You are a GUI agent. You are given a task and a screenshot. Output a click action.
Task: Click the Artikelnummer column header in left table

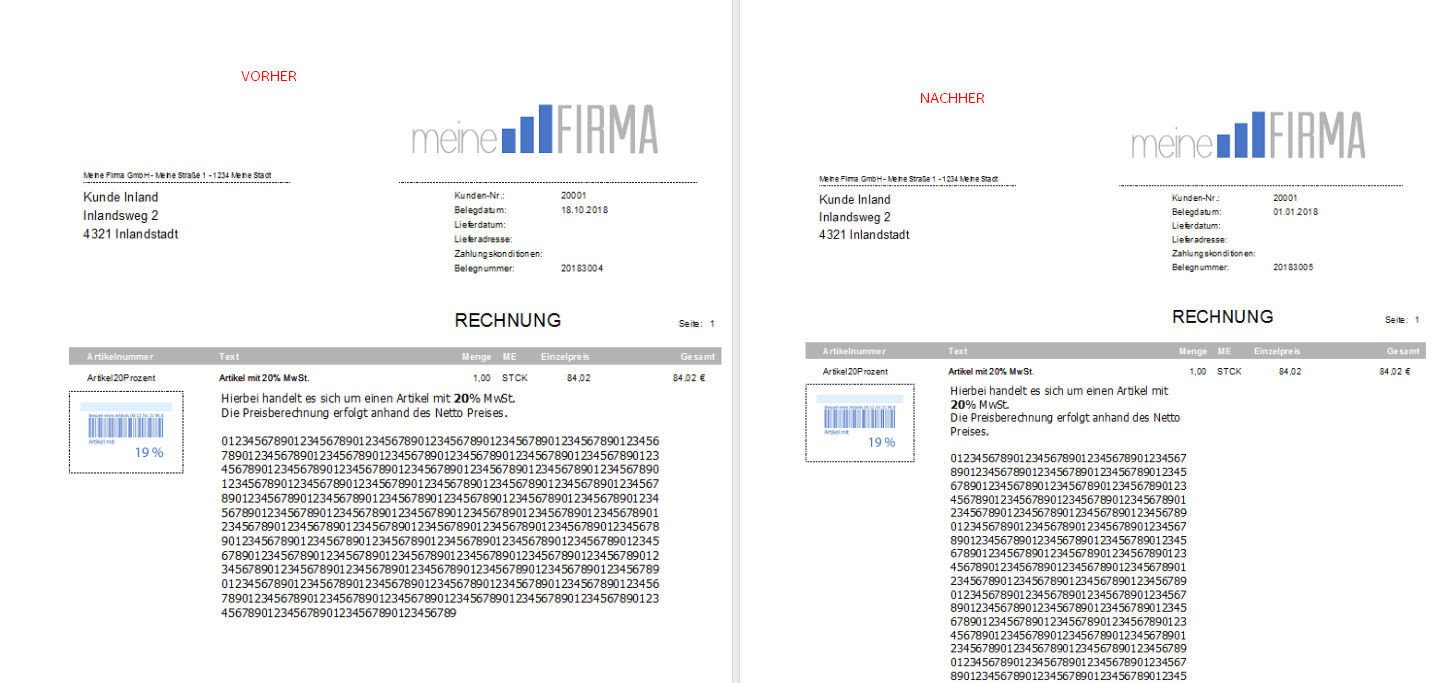[121, 356]
